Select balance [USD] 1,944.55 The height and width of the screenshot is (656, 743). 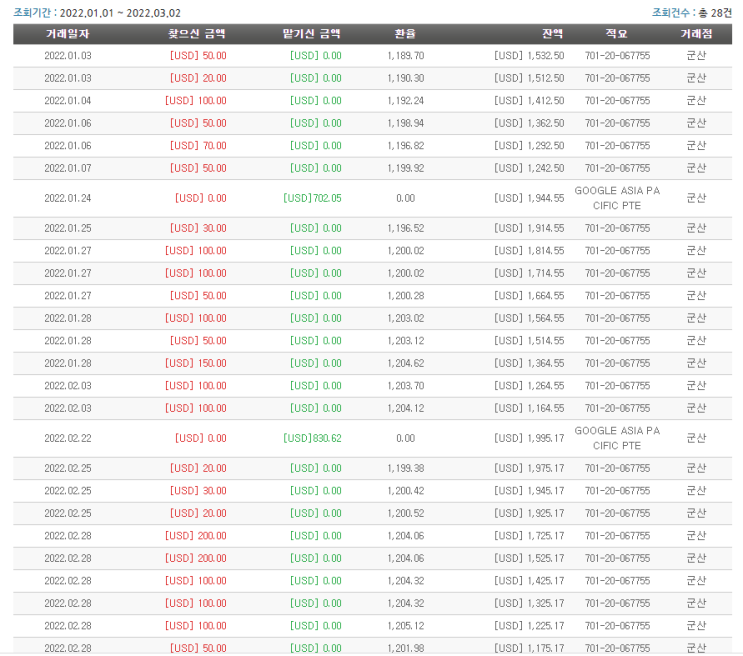click(x=529, y=198)
